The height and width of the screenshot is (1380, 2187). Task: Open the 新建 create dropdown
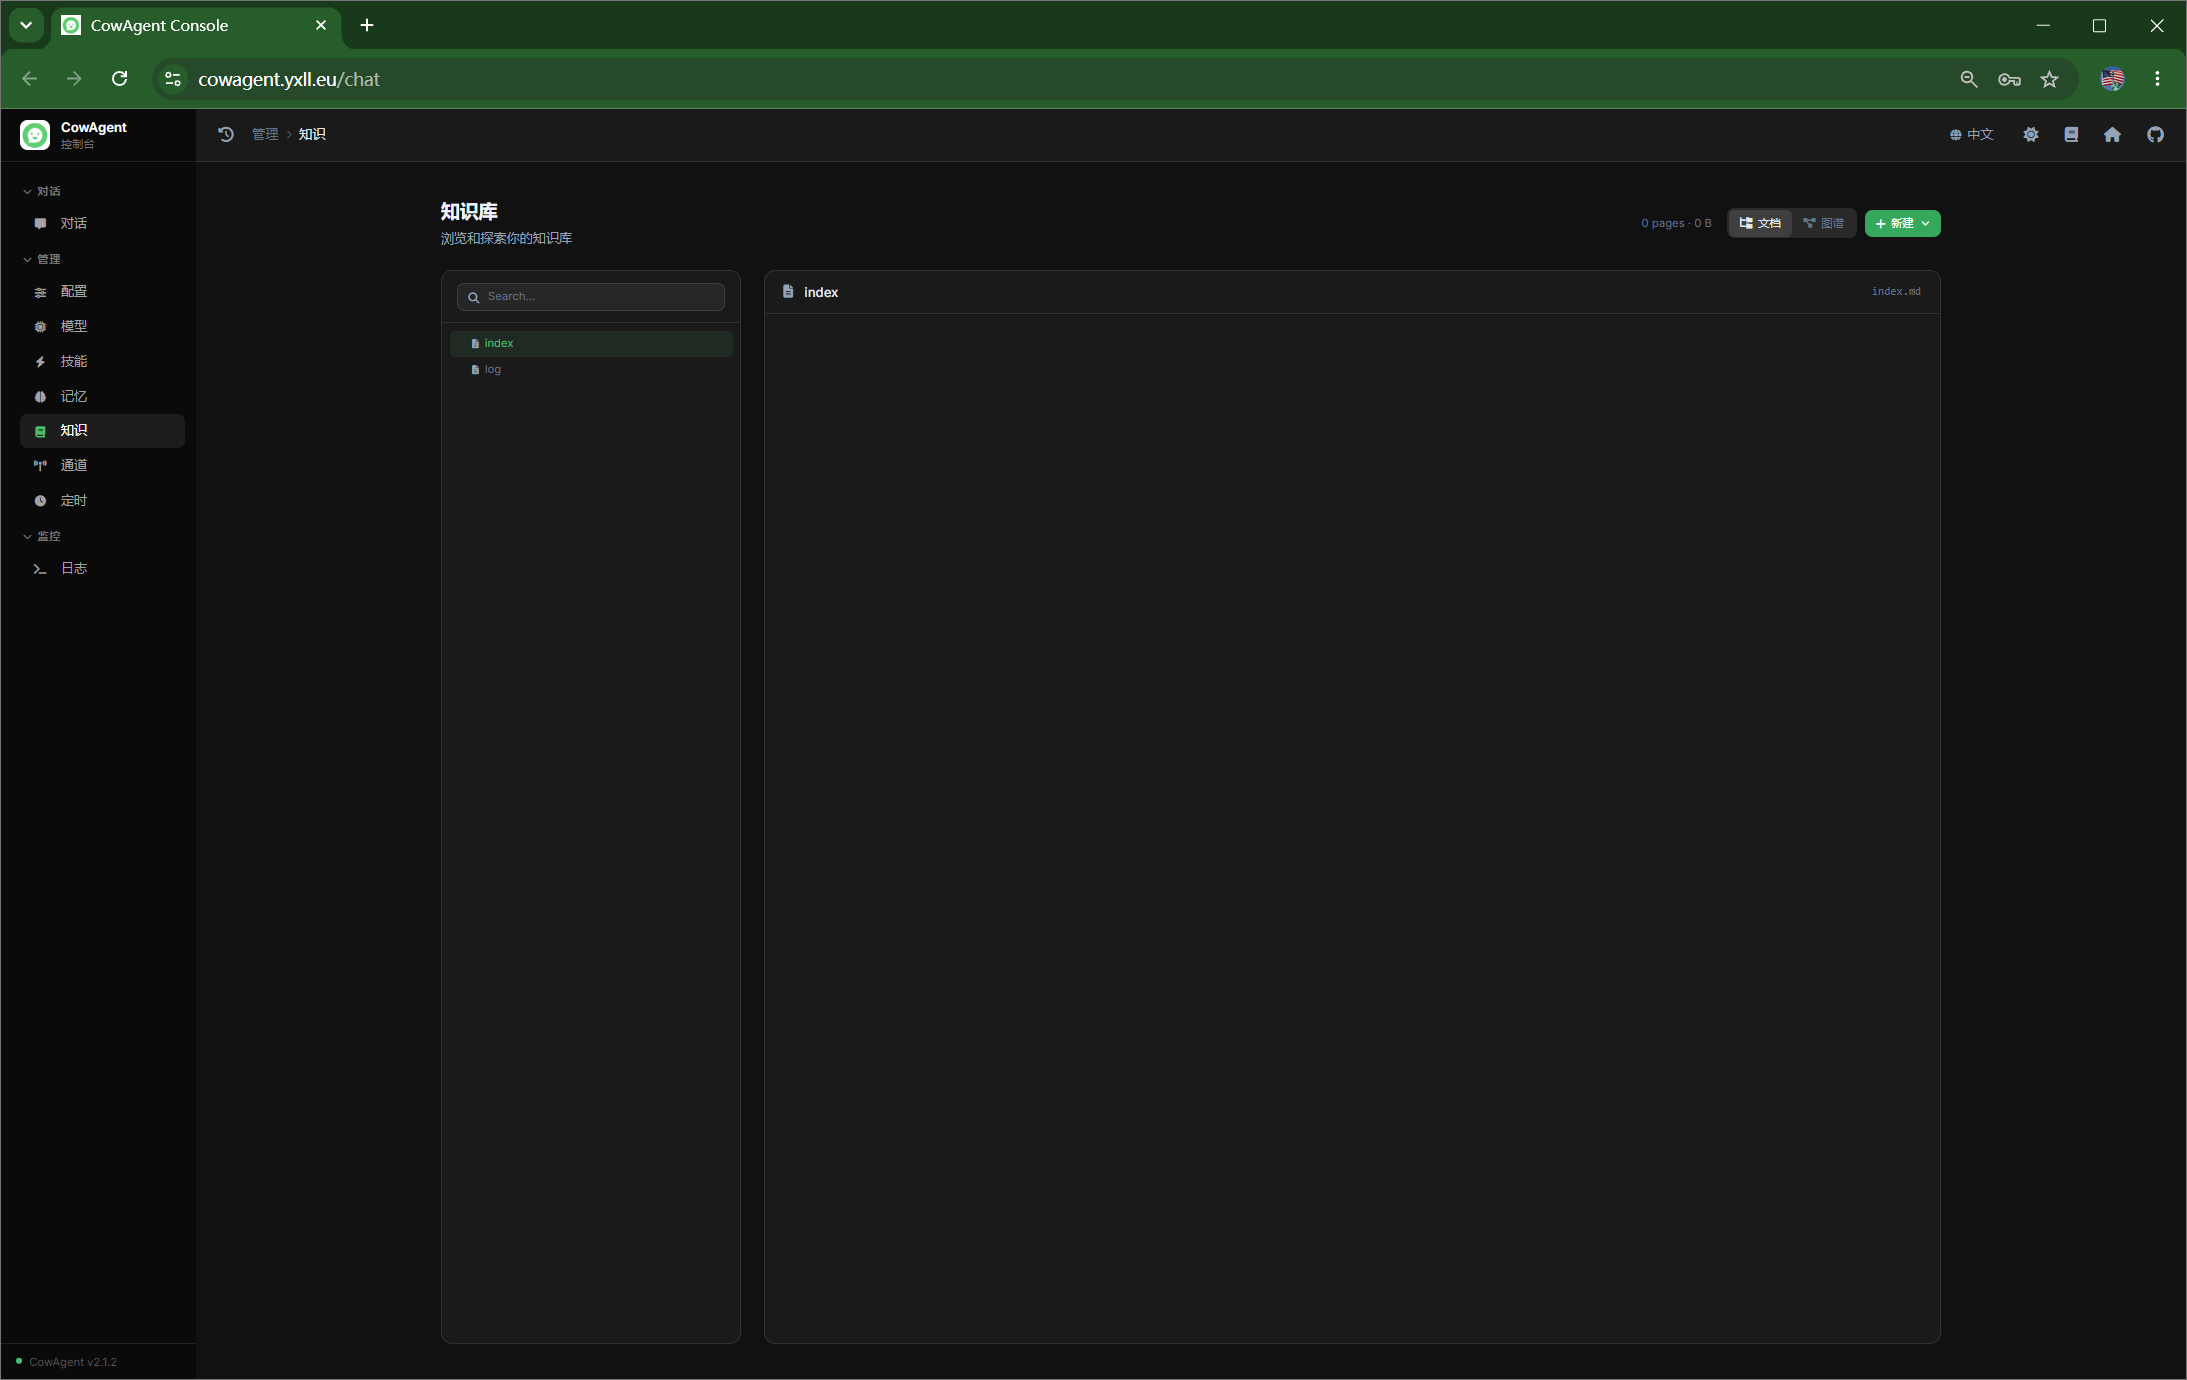[1902, 223]
